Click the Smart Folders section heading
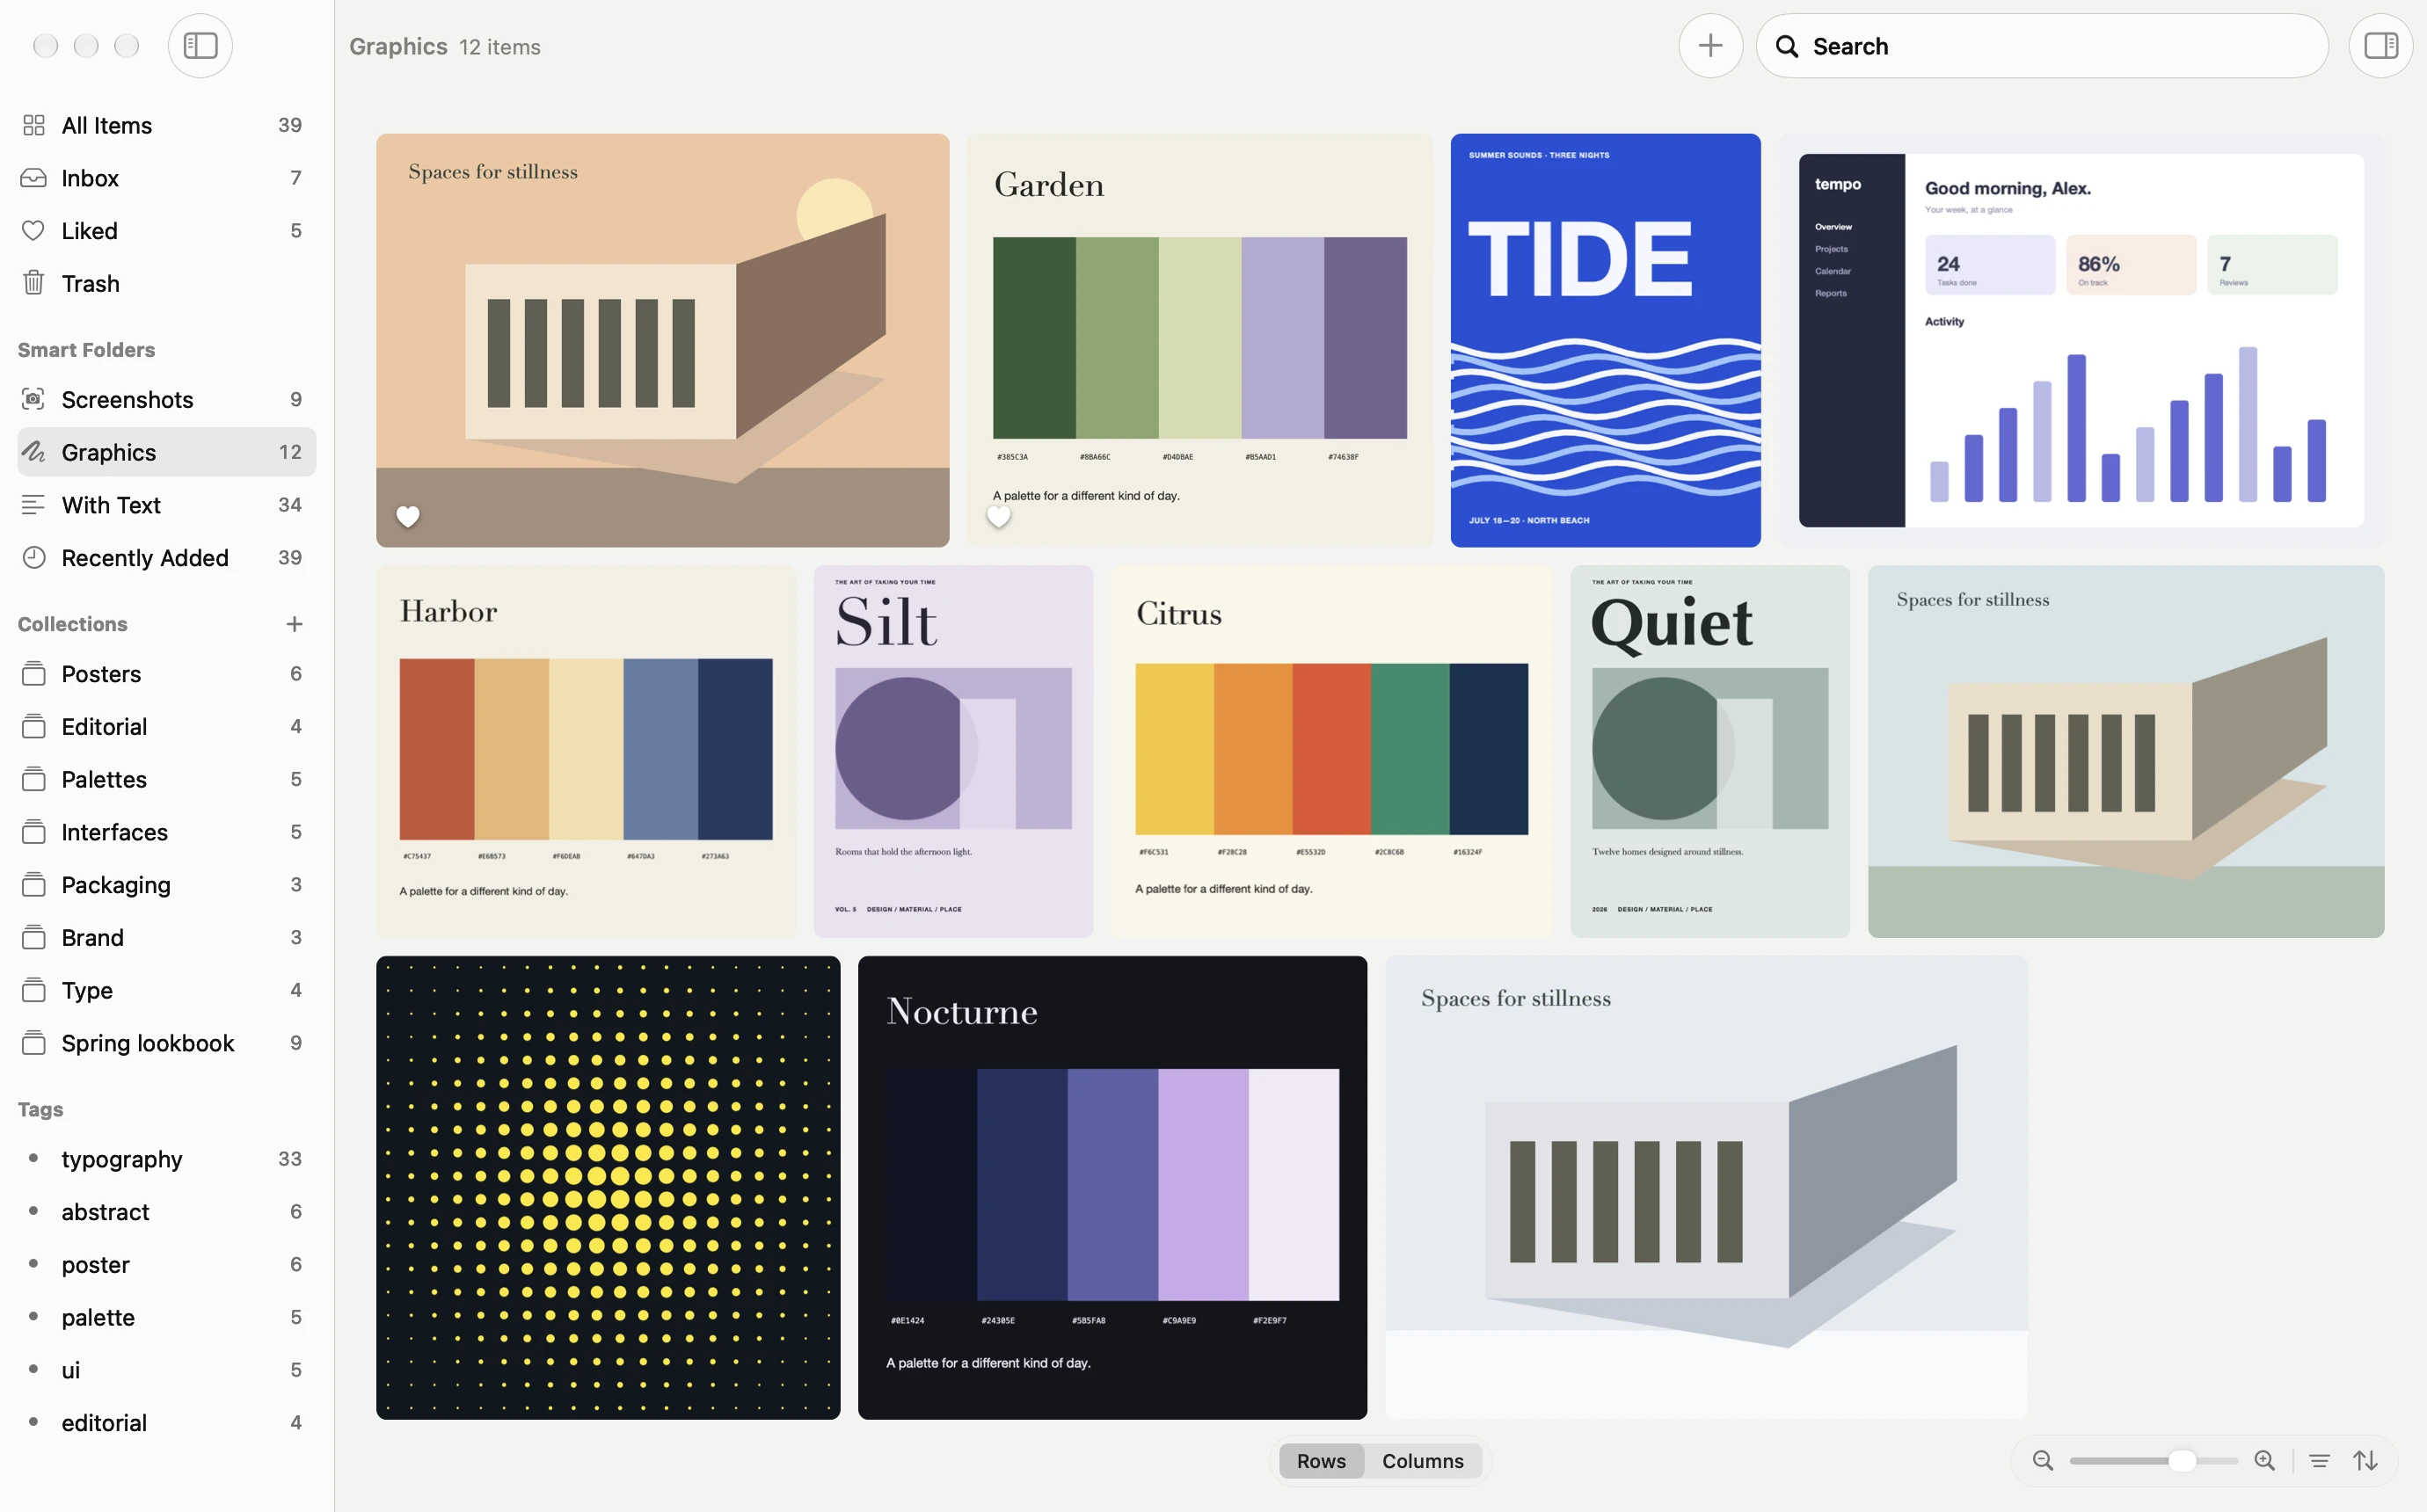 (x=86, y=350)
